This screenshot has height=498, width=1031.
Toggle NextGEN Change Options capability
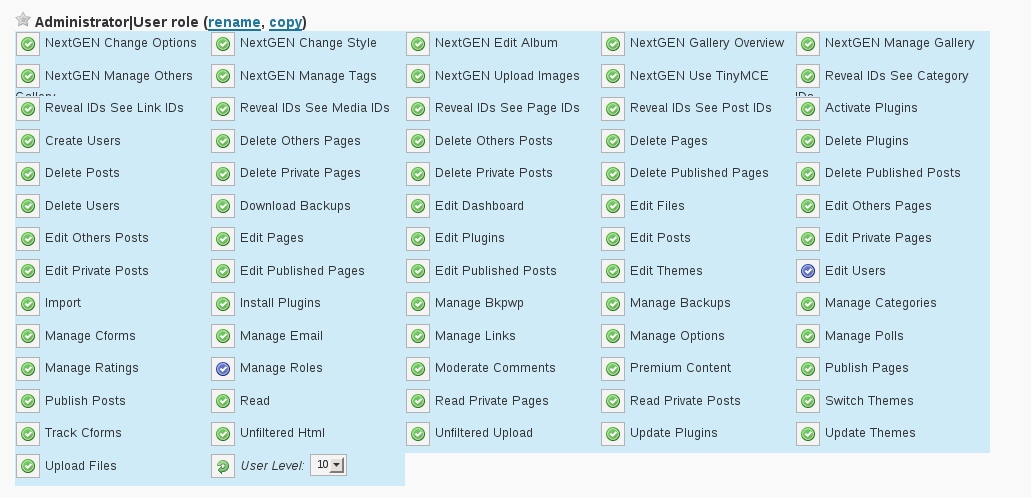tap(28, 44)
